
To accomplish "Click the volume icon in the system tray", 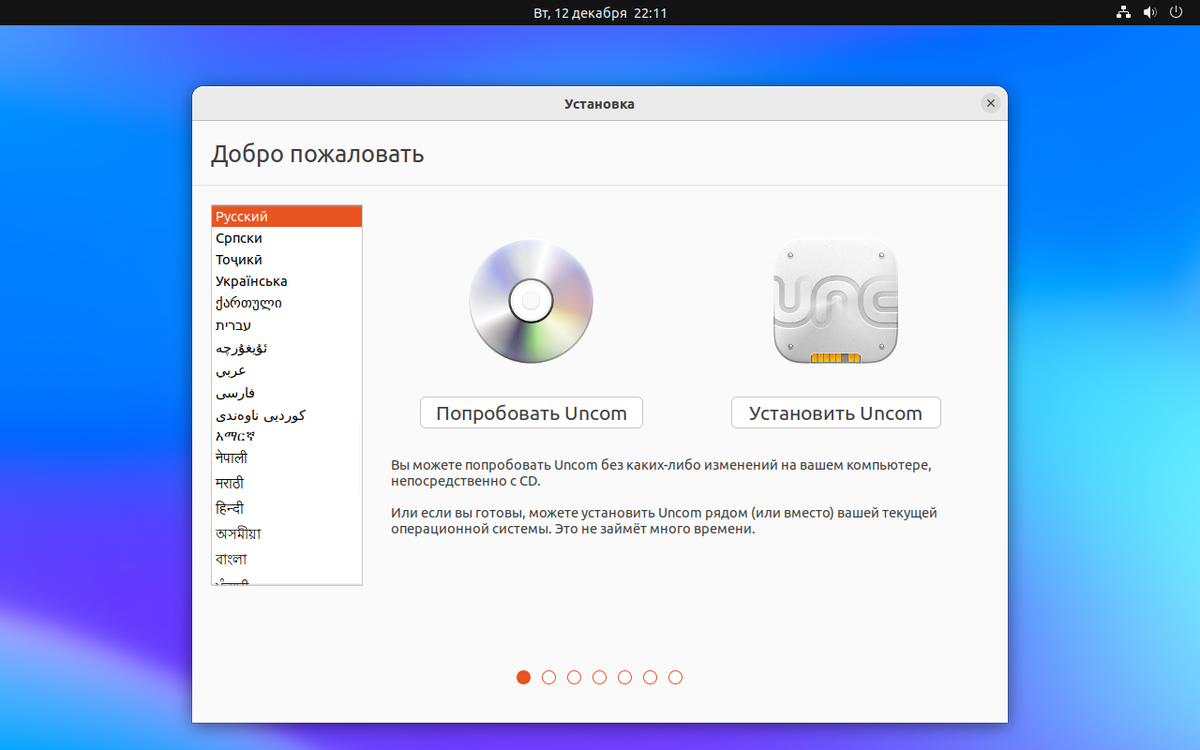I will 1149,13.
